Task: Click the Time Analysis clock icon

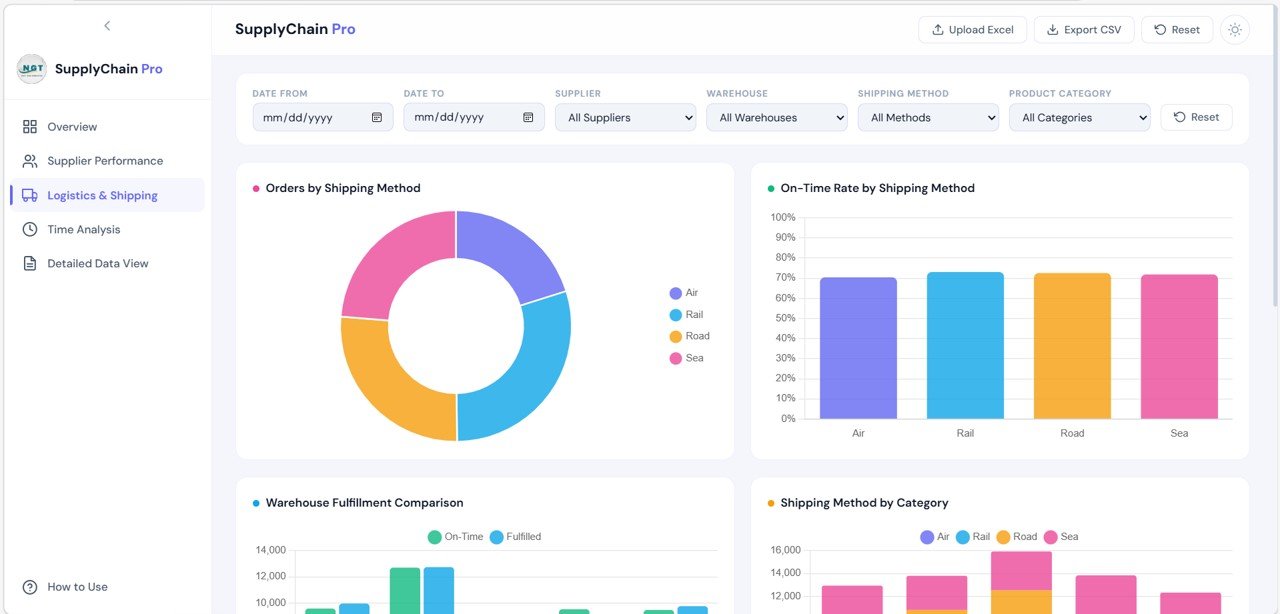Action: point(30,230)
